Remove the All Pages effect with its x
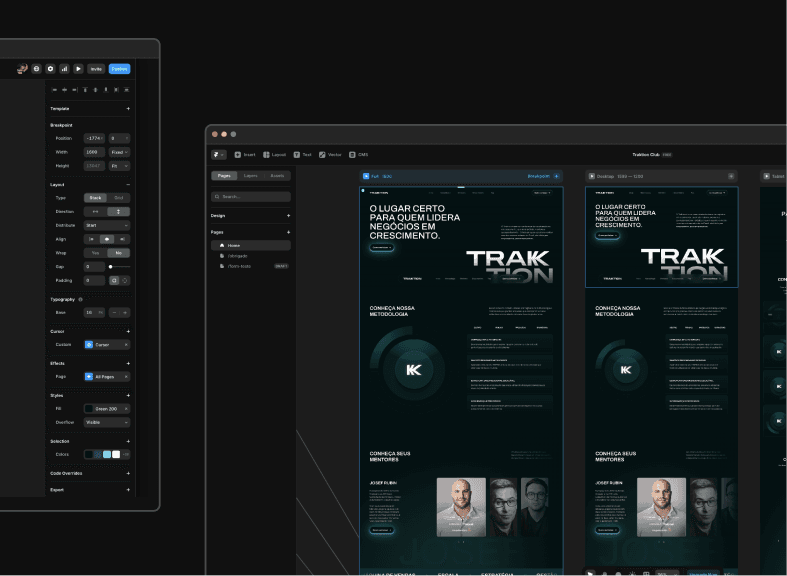Screen dimensions: 787x576 click(126, 376)
